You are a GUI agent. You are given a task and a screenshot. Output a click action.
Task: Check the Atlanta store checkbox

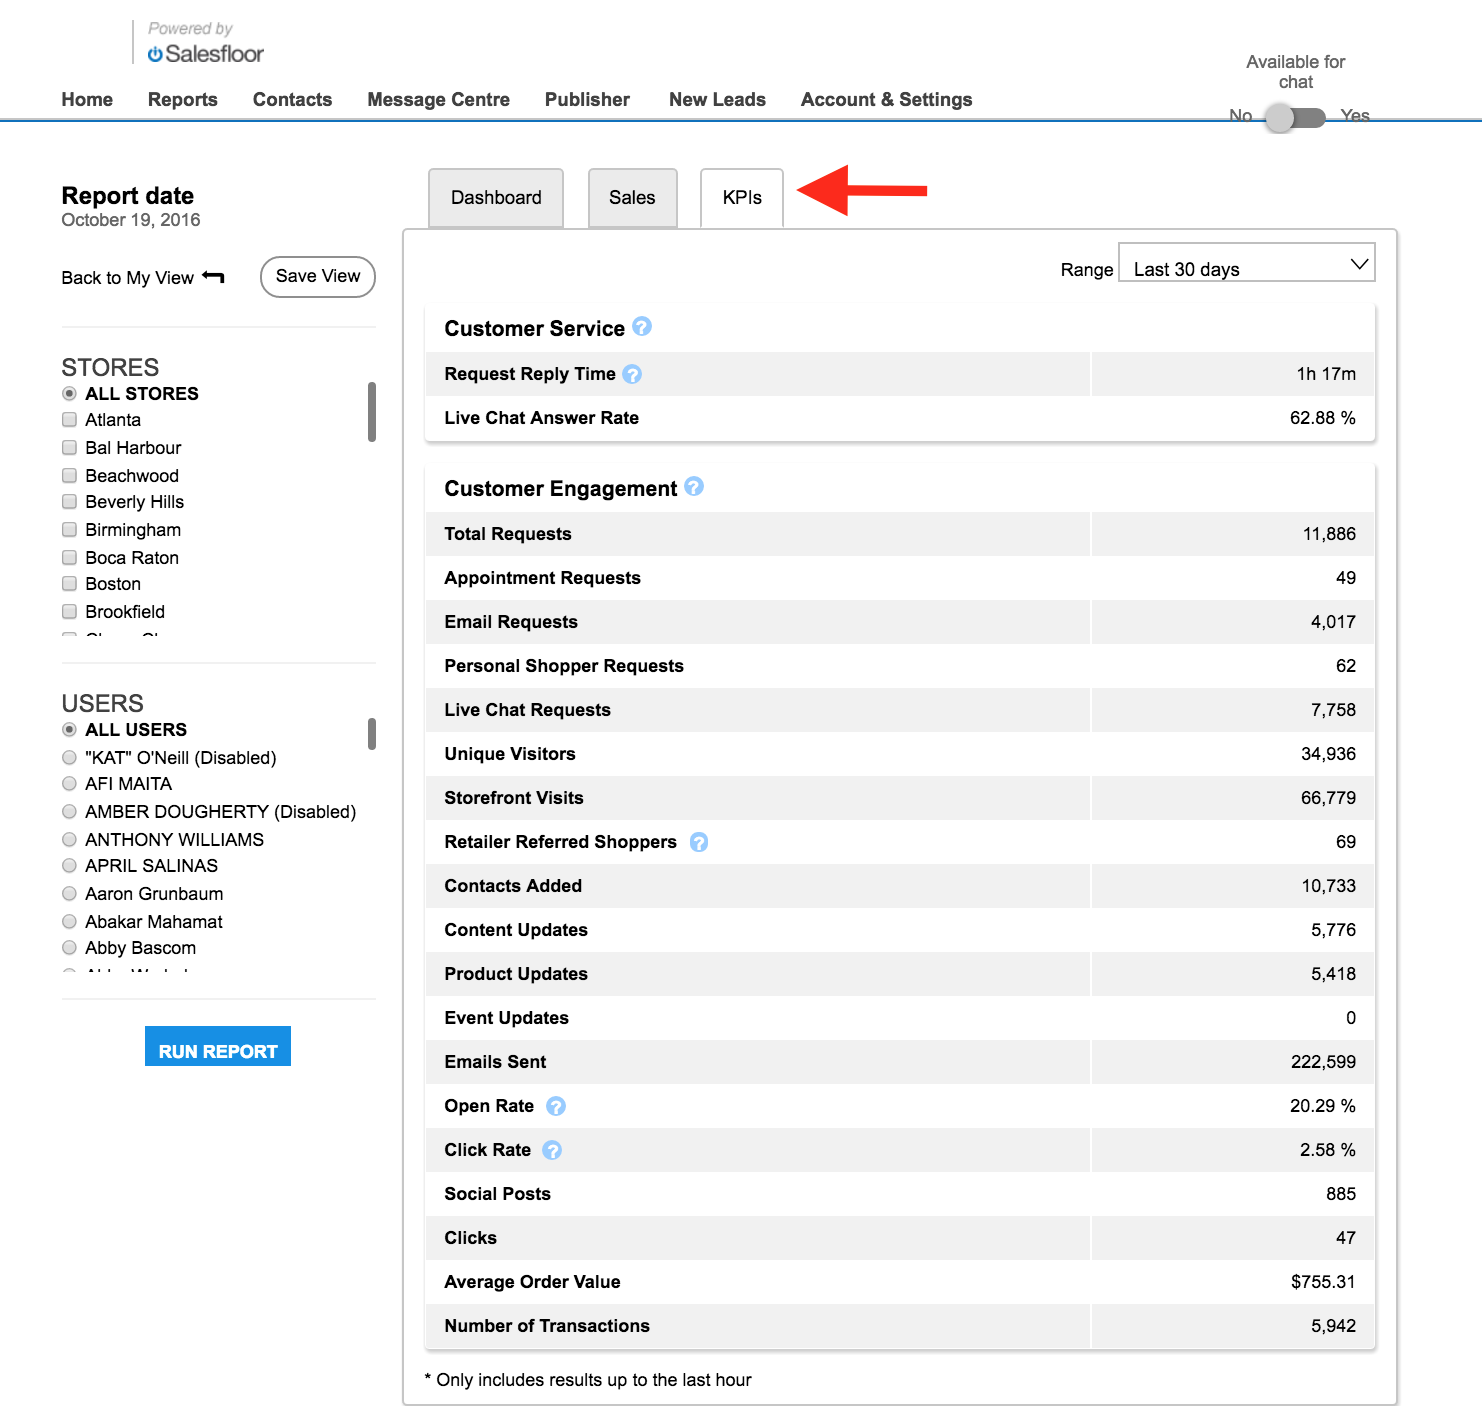(69, 420)
